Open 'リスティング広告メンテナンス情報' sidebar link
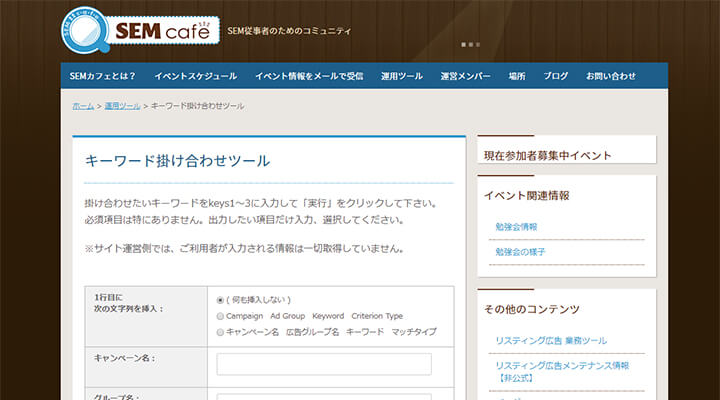 (x=564, y=366)
